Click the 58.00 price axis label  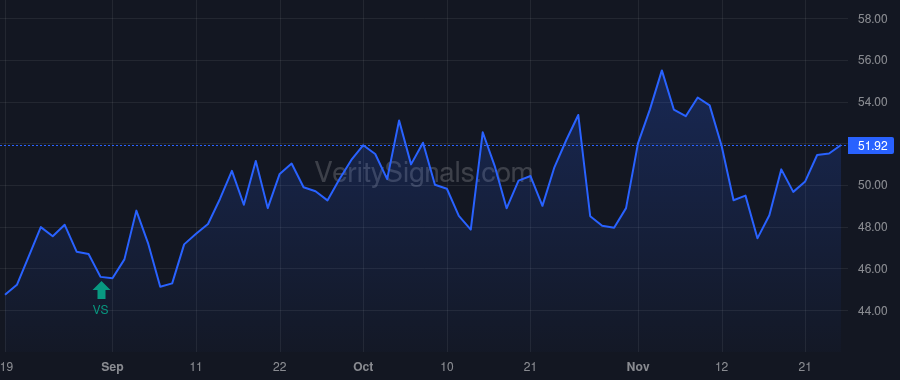click(x=872, y=19)
